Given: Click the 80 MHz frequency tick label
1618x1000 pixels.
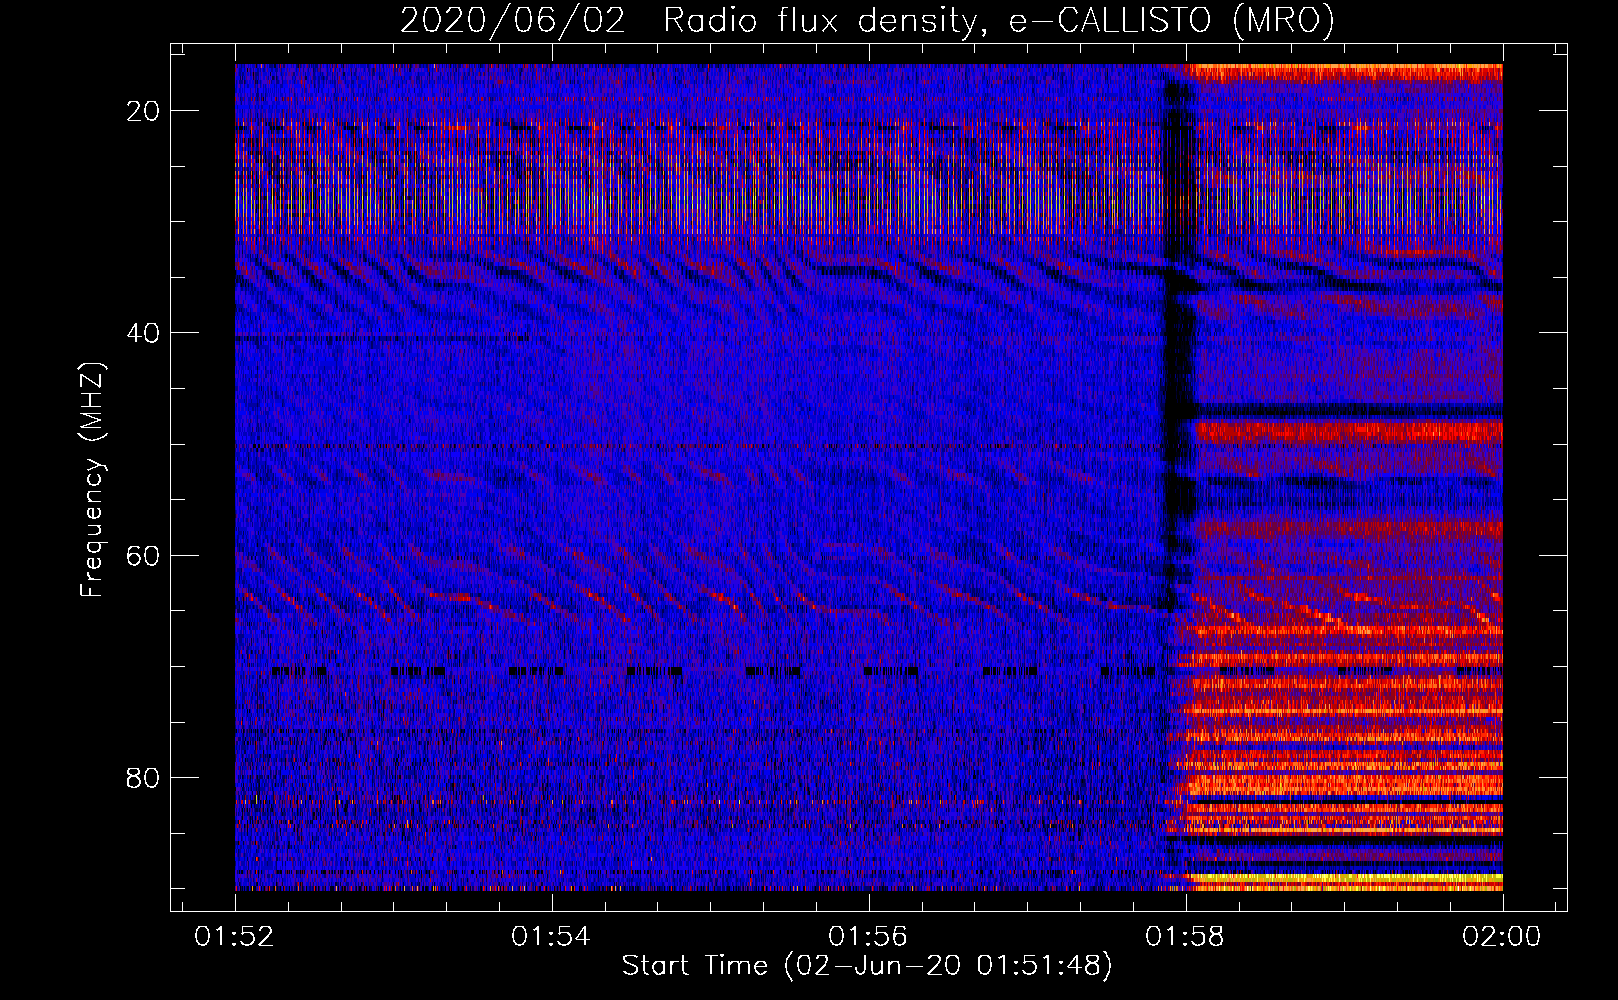Looking at the screenshot, I should coord(144,777).
